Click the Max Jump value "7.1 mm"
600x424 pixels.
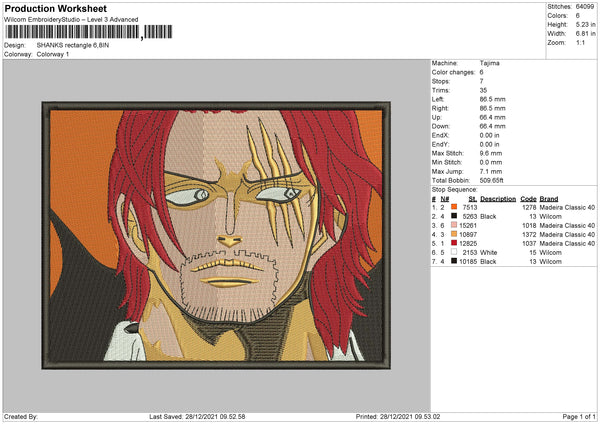(x=490, y=171)
